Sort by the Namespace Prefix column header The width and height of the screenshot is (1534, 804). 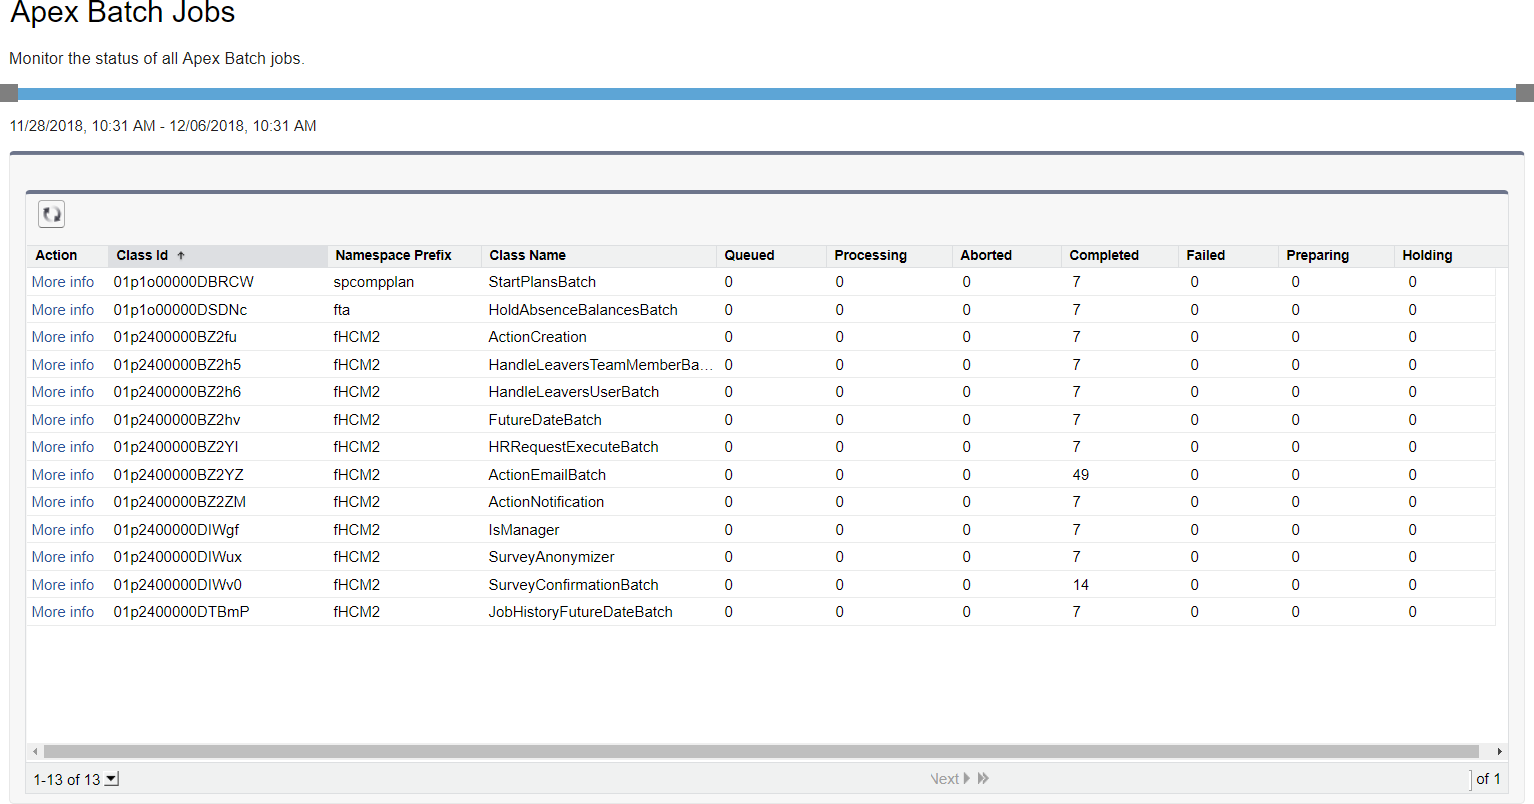tap(393, 256)
